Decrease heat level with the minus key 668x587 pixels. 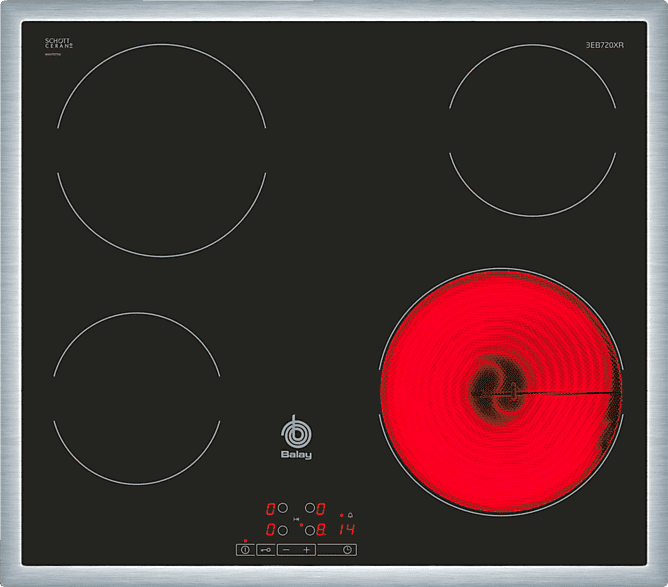(286, 550)
